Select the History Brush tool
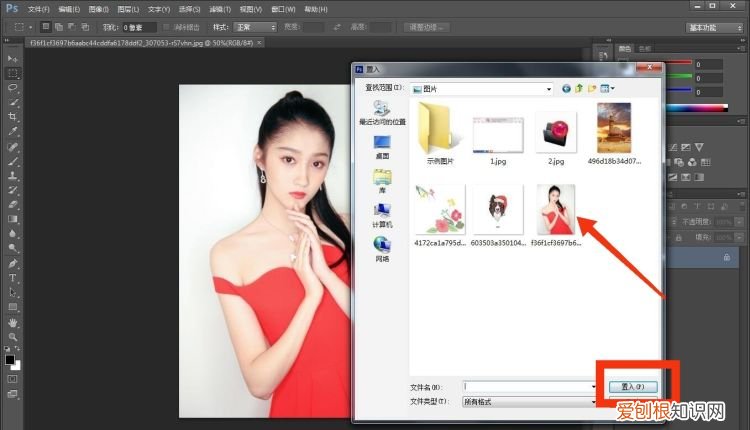Screen dimensions: 750x430 tap(12, 190)
